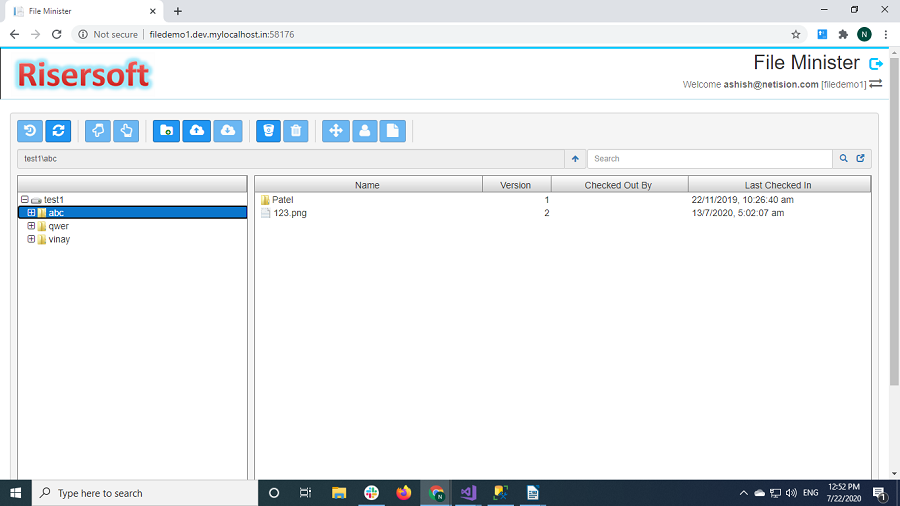The width and height of the screenshot is (900, 506).
Task: Click the refresh arrows toolbar button
Action: click(x=59, y=131)
